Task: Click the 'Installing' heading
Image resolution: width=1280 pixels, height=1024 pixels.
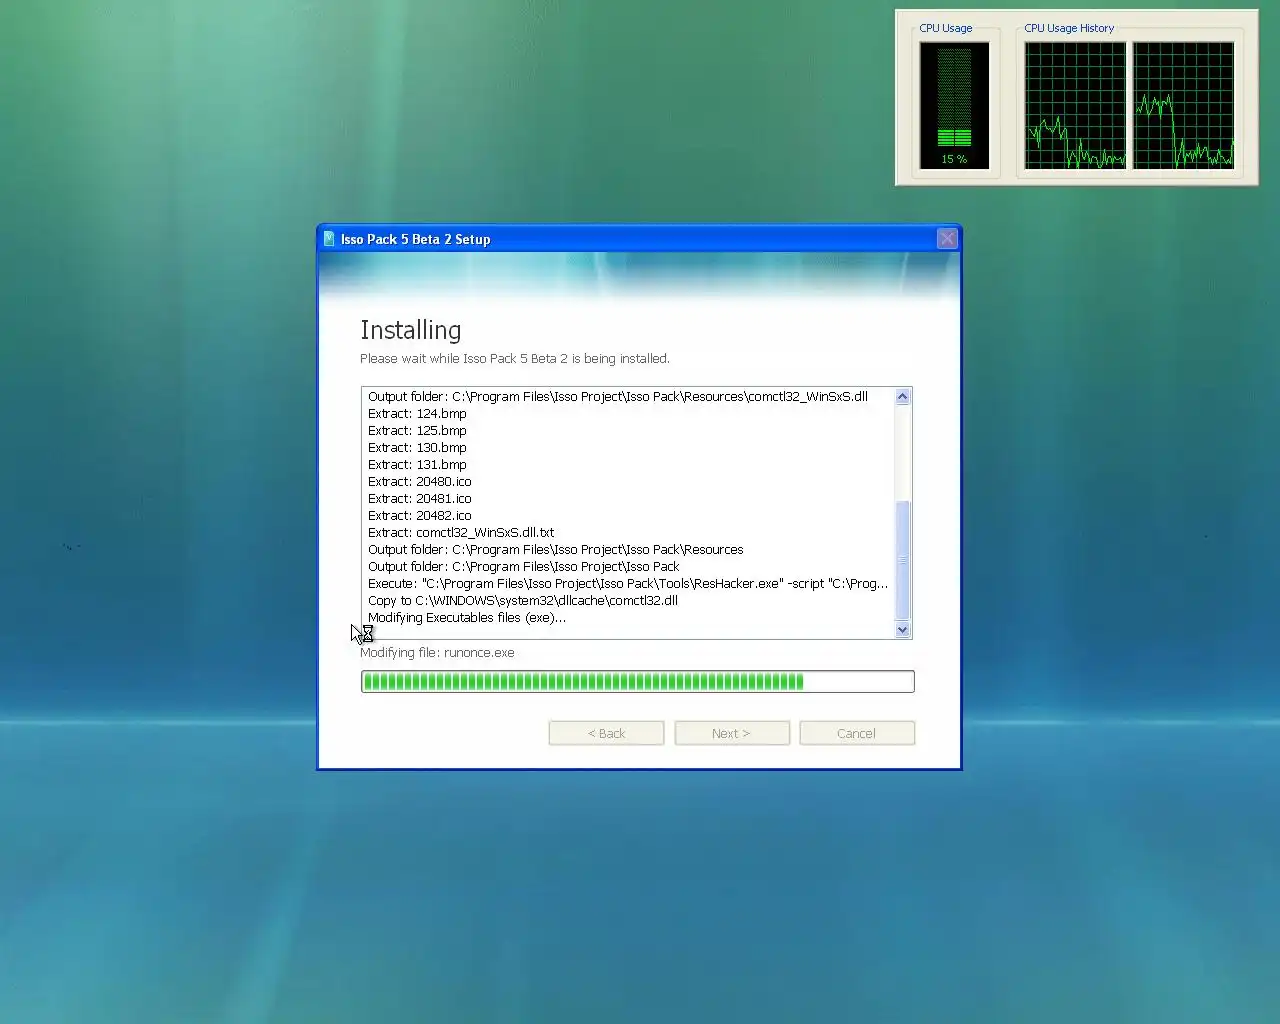Action: pyautogui.click(x=411, y=330)
